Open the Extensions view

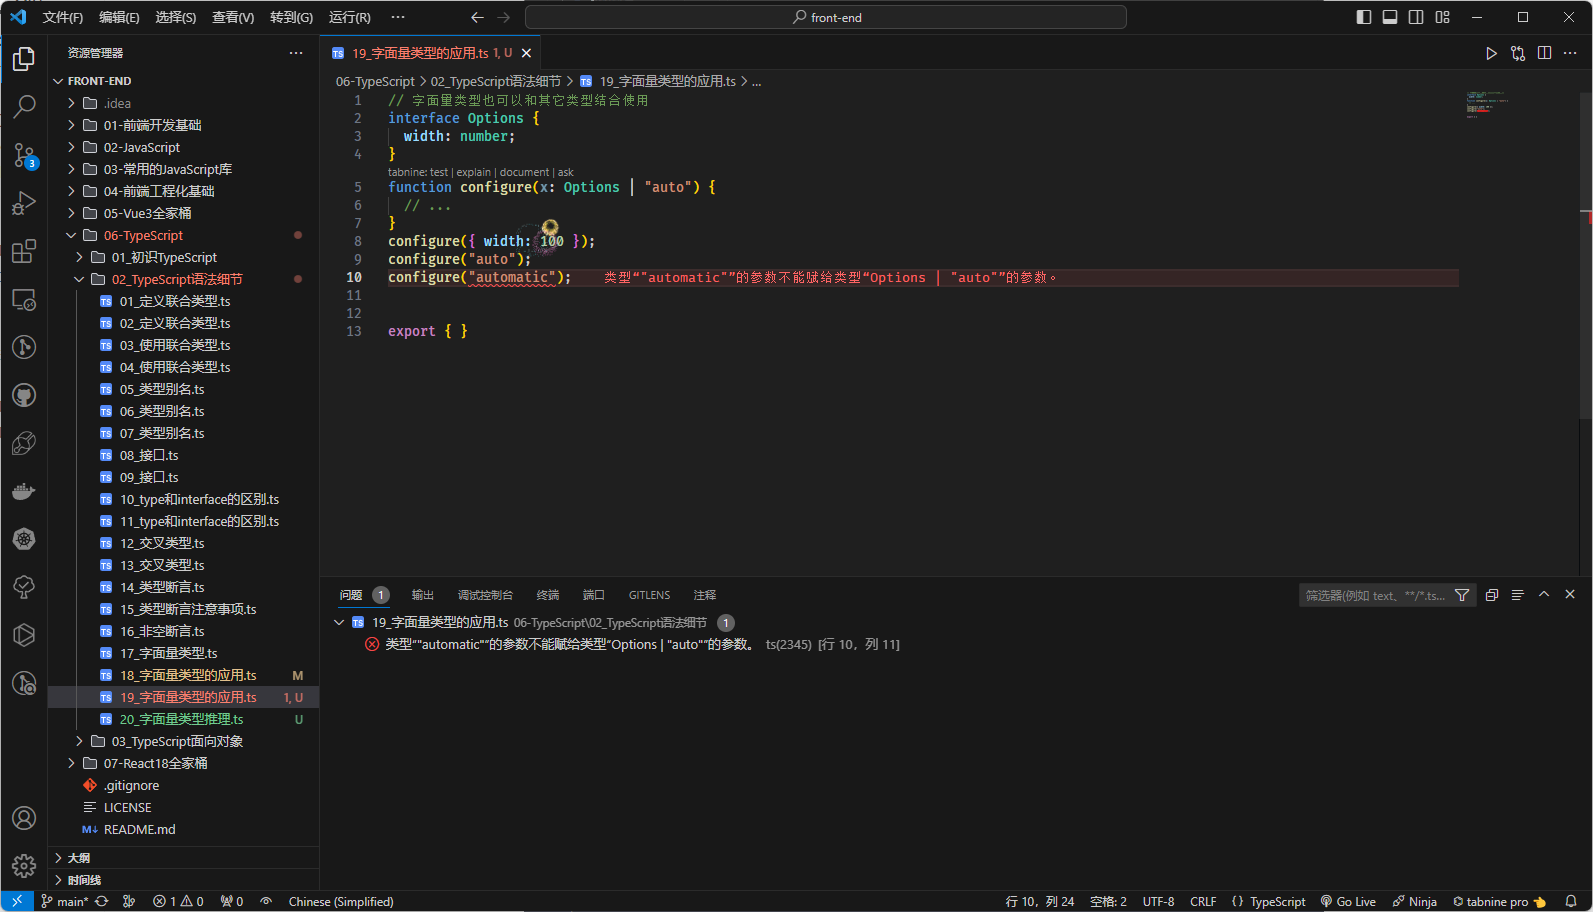point(24,251)
